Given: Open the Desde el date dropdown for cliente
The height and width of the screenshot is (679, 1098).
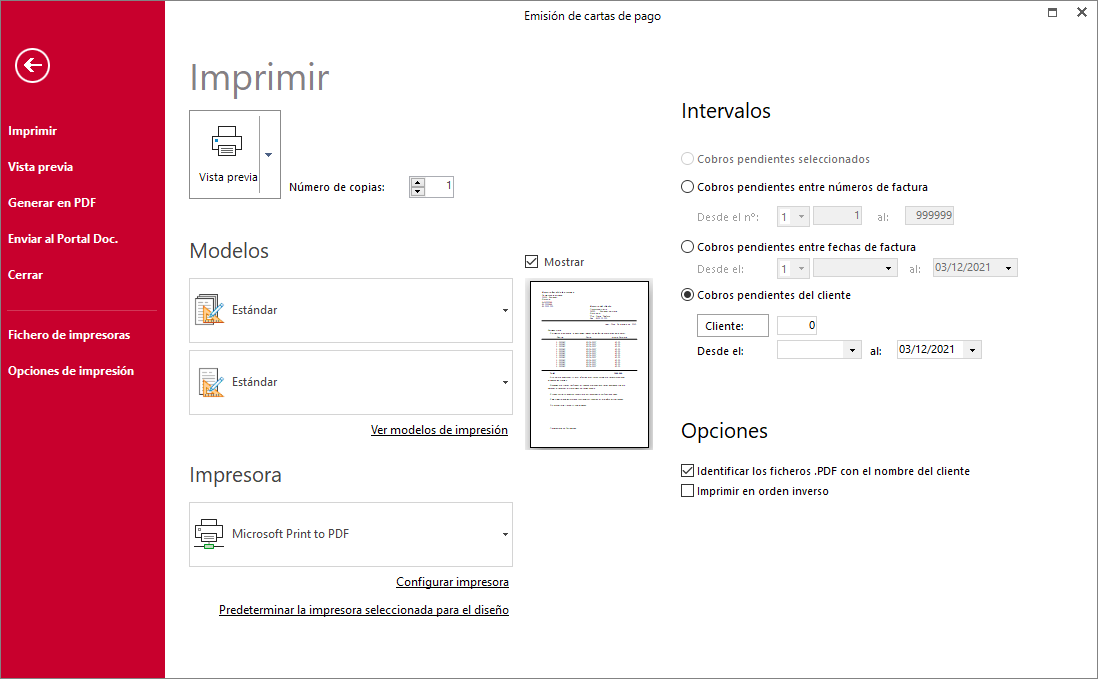Looking at the screenshot, I should click(852, 350).
